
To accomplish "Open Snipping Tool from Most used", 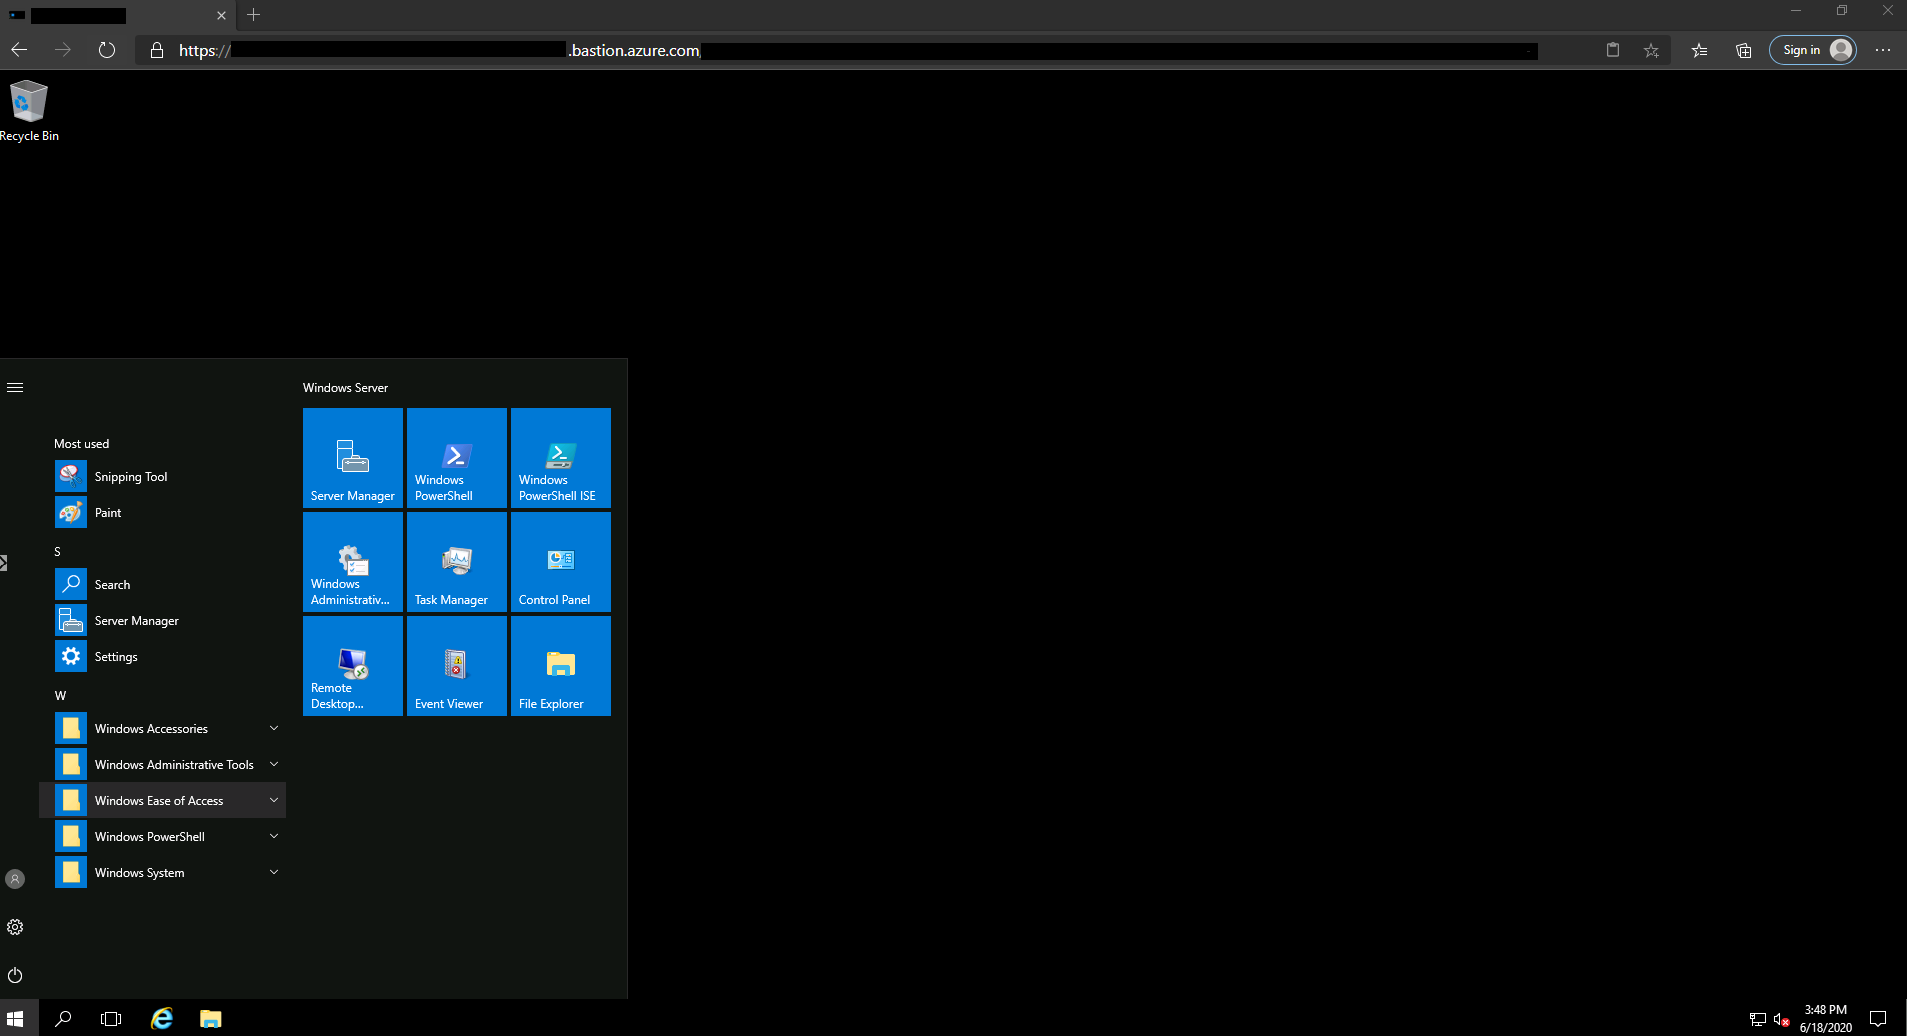I will [x=162, y=476].
